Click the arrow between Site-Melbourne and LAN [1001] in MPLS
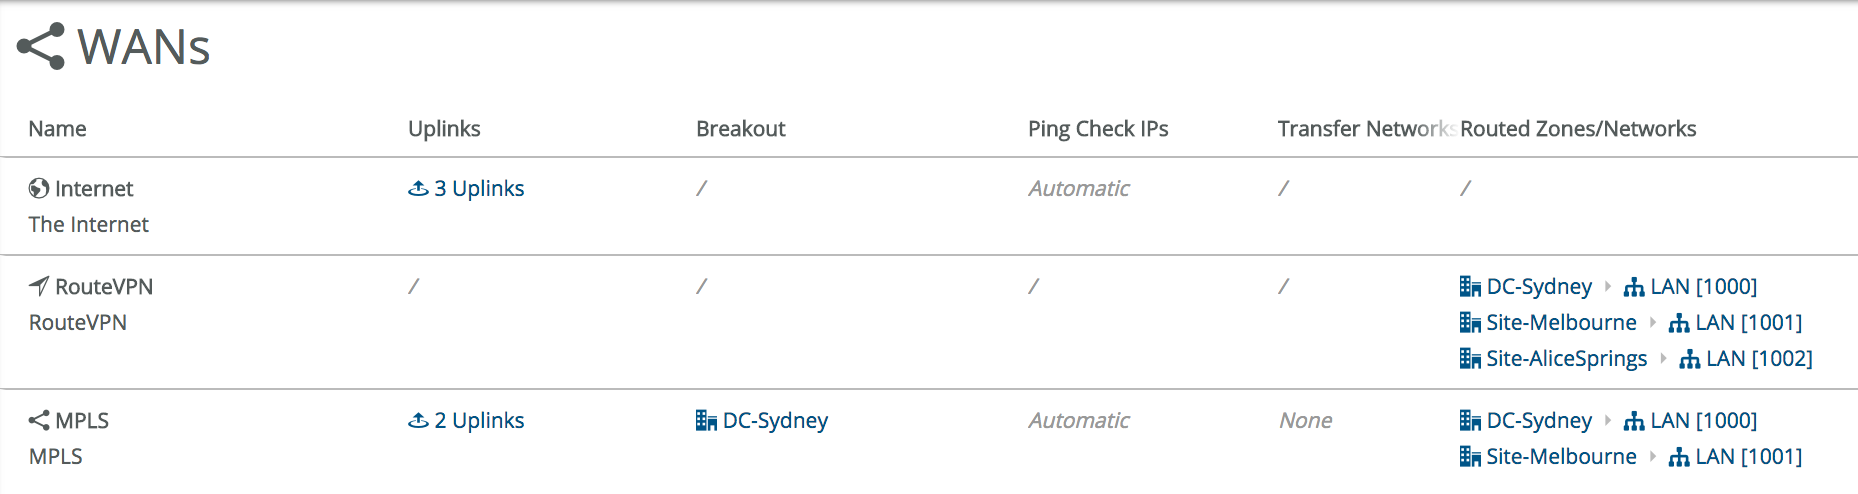 [1653, 457]
